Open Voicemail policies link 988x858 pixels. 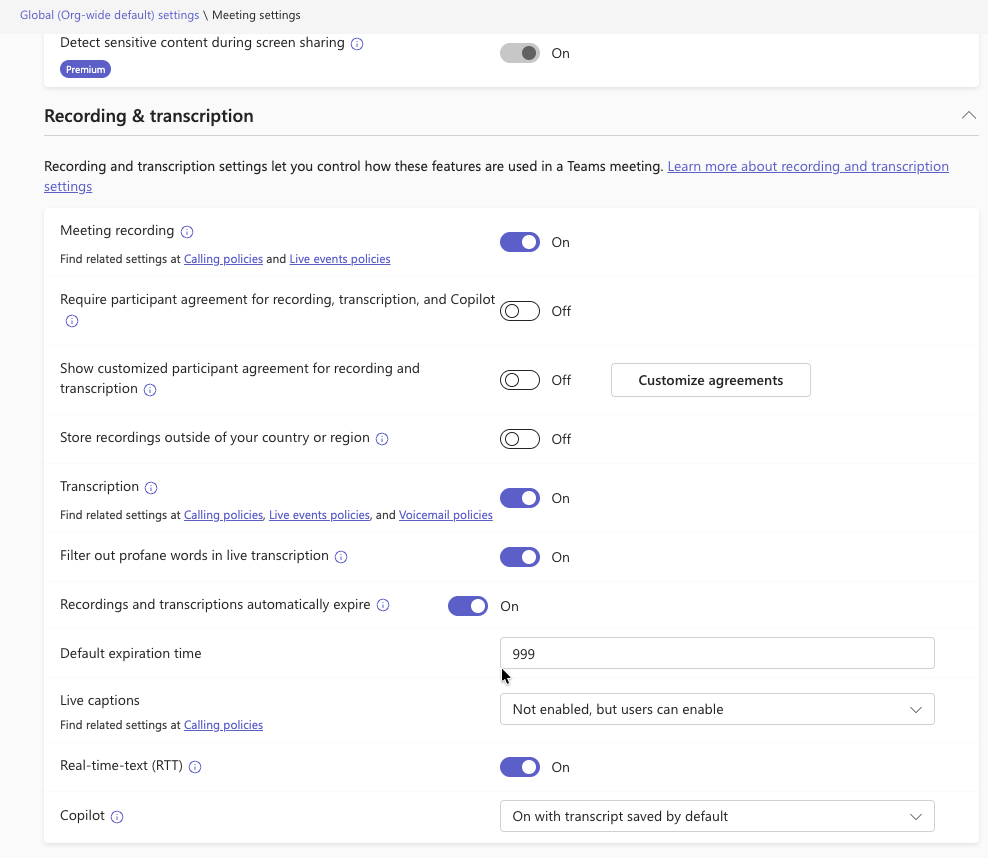click(445, 515)
